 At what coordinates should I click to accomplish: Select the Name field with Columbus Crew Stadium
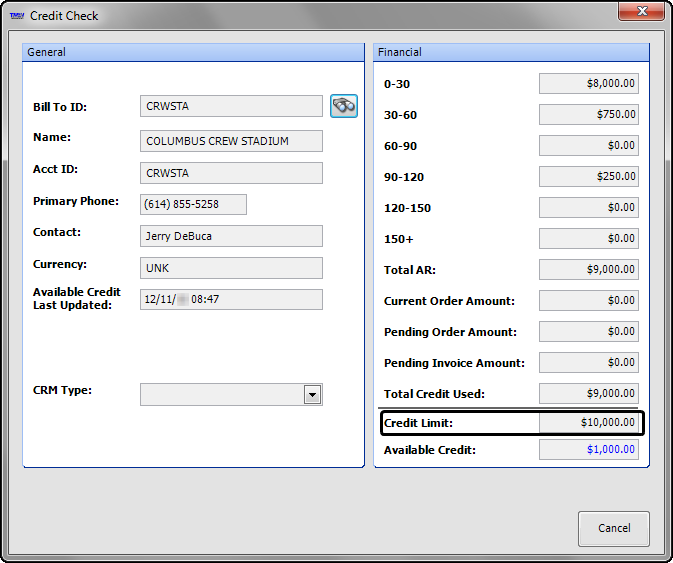click(231, 141)
